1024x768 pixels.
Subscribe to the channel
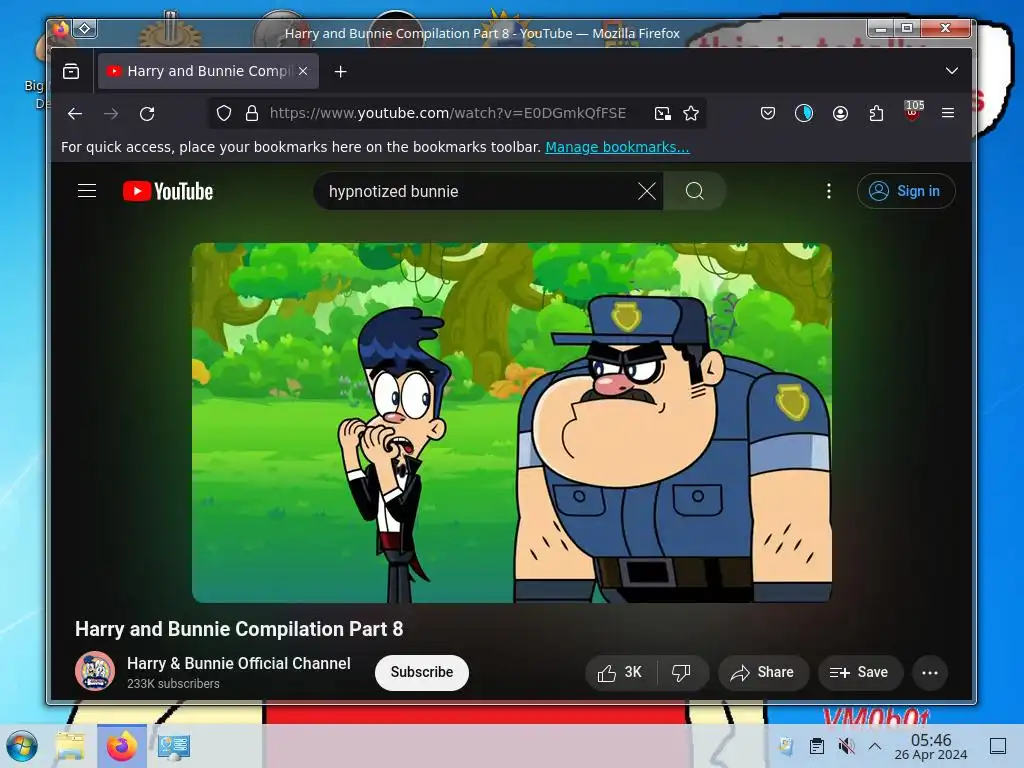coord(422,672)
